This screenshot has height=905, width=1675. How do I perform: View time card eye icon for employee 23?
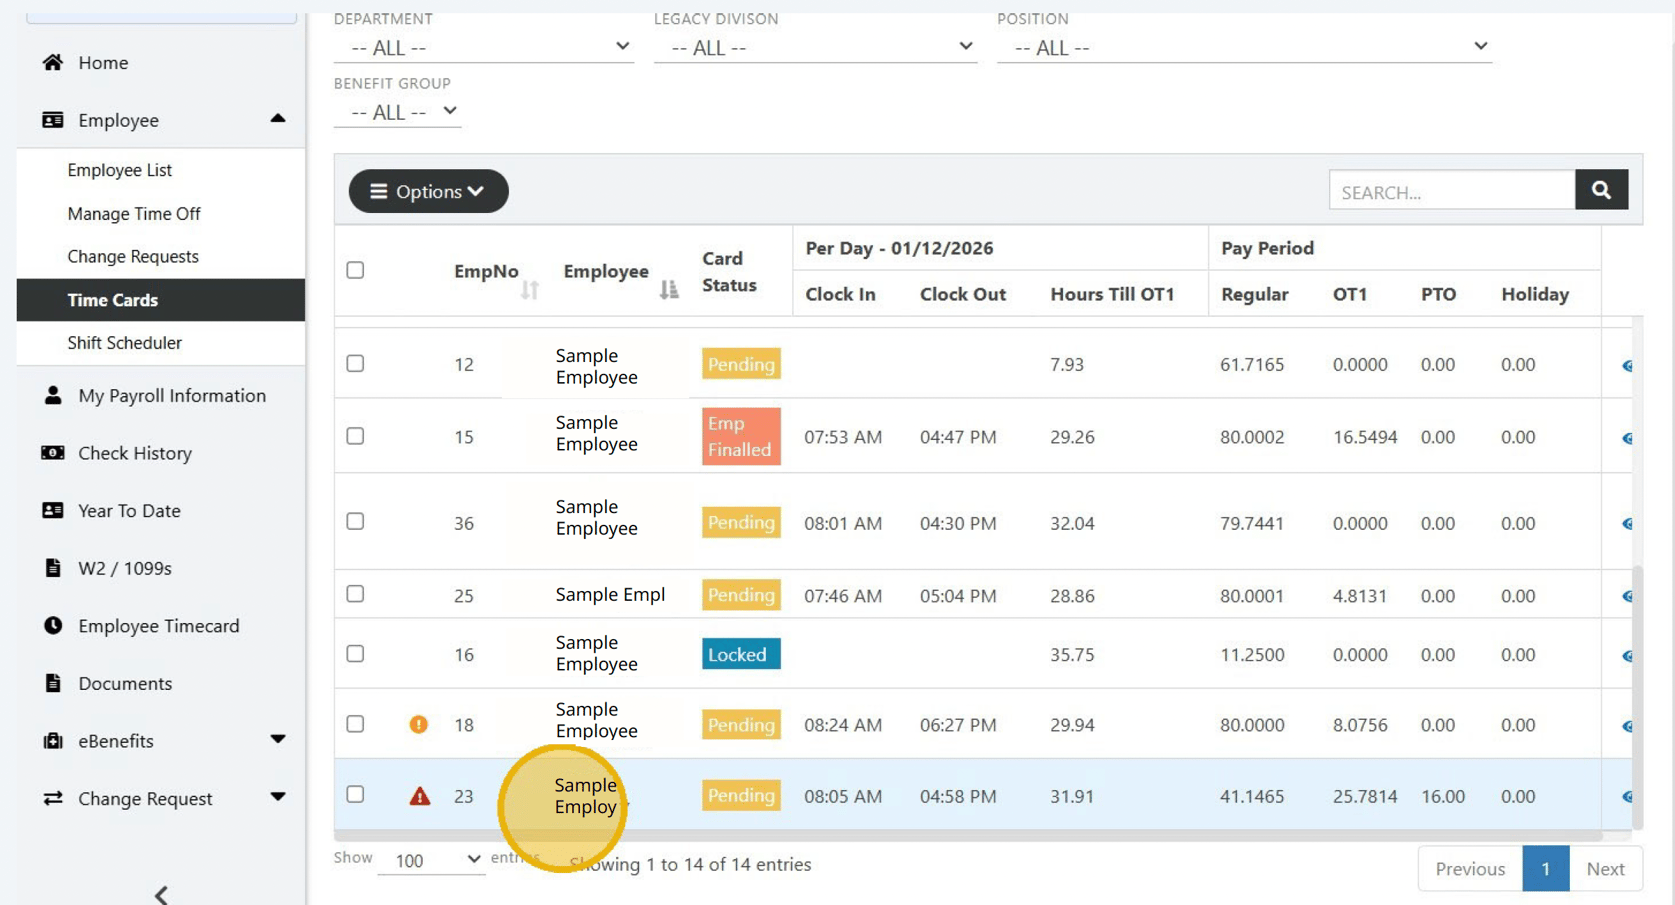[x=1627, y=797]
